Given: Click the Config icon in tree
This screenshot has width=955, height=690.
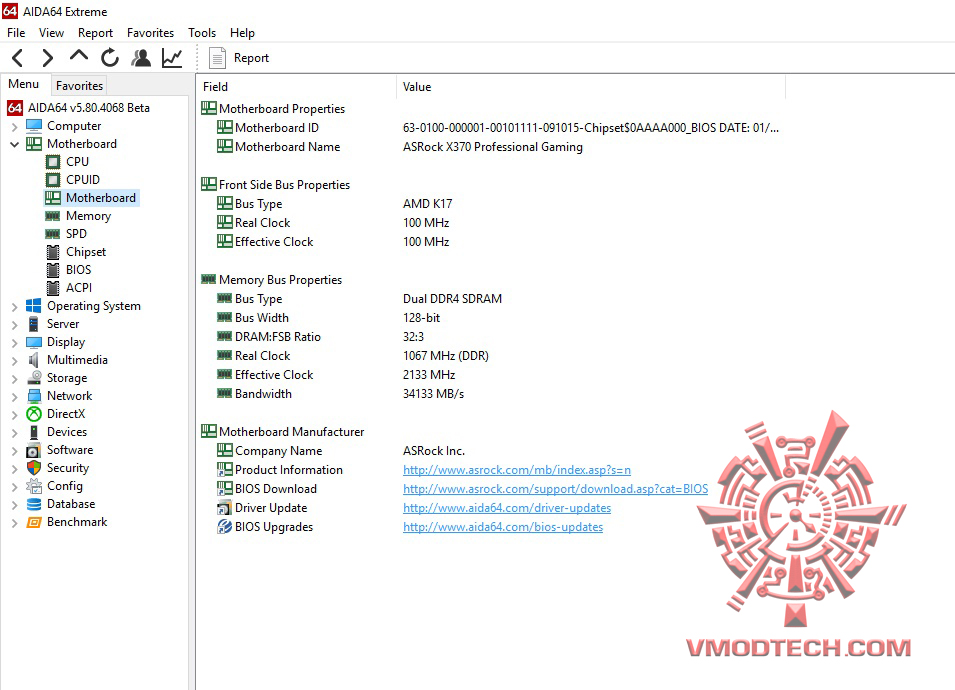Looking at the screenshot, I should click(34, 486).
